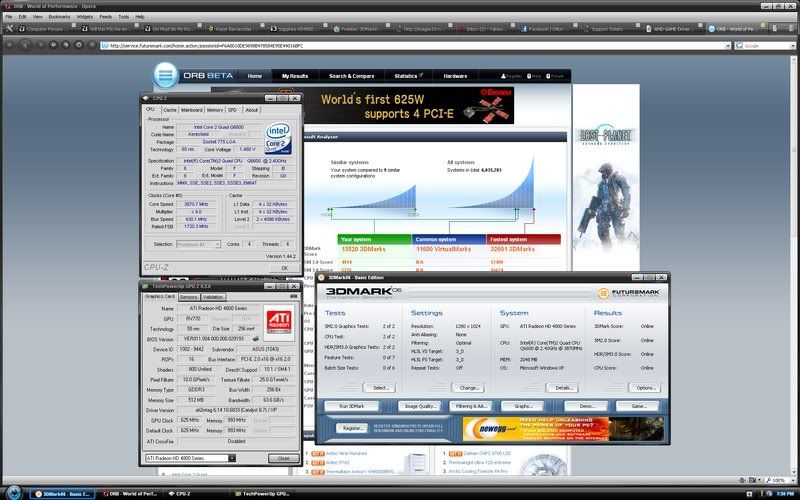Viewport: 800px width, 500px height.
Task: Click the GPU-Z BIOS save chip icon
Action: (255, 339)
